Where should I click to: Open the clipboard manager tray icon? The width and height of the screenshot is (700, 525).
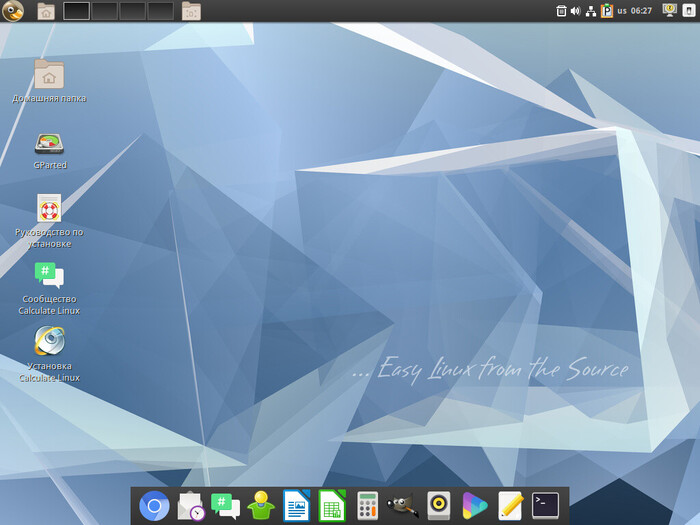pyautogui.click(x=606, y=11)
